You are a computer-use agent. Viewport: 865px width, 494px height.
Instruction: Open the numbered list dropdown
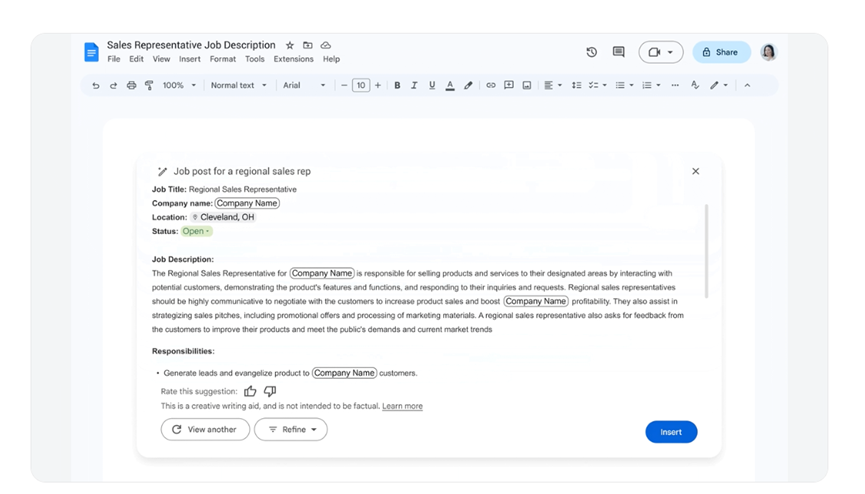point(651,86)
